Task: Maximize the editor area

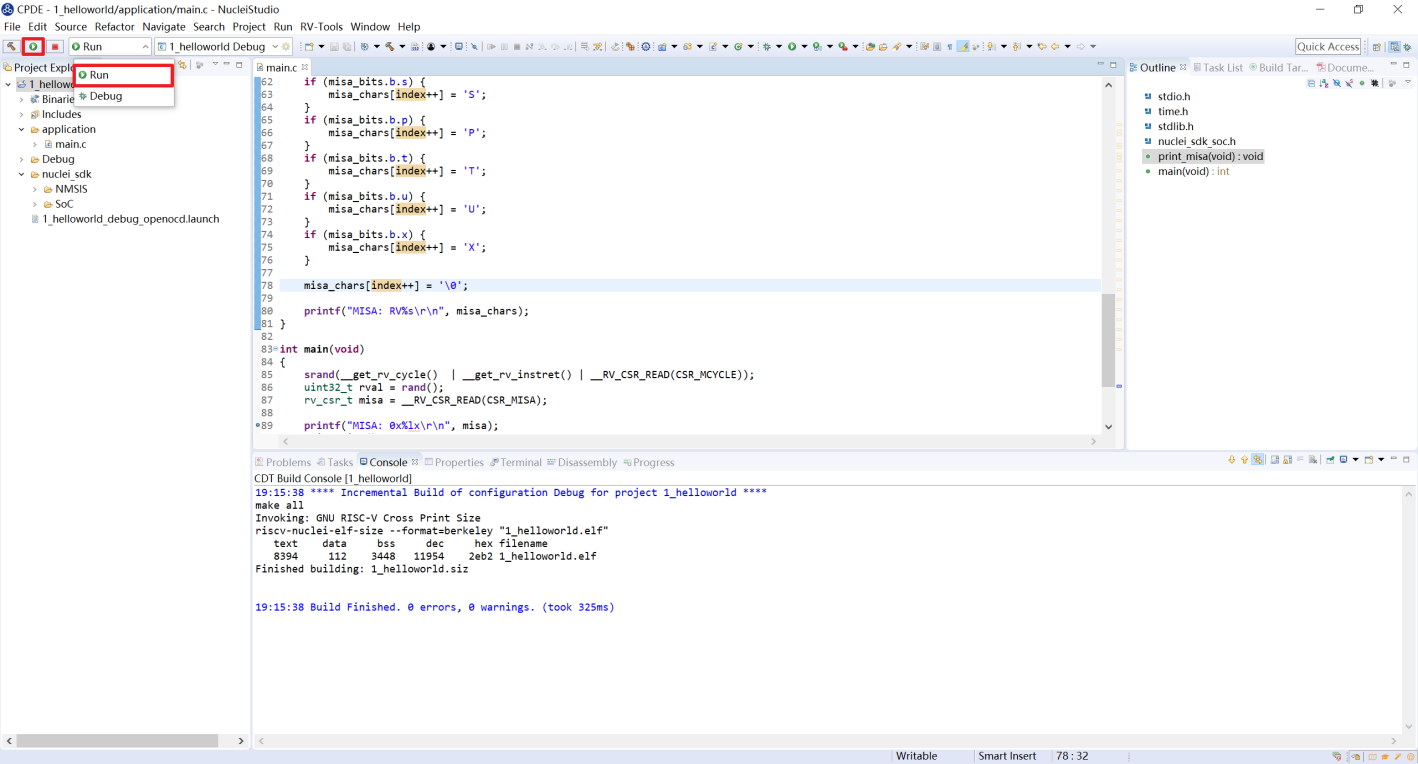Action: tap(1114, 65)
